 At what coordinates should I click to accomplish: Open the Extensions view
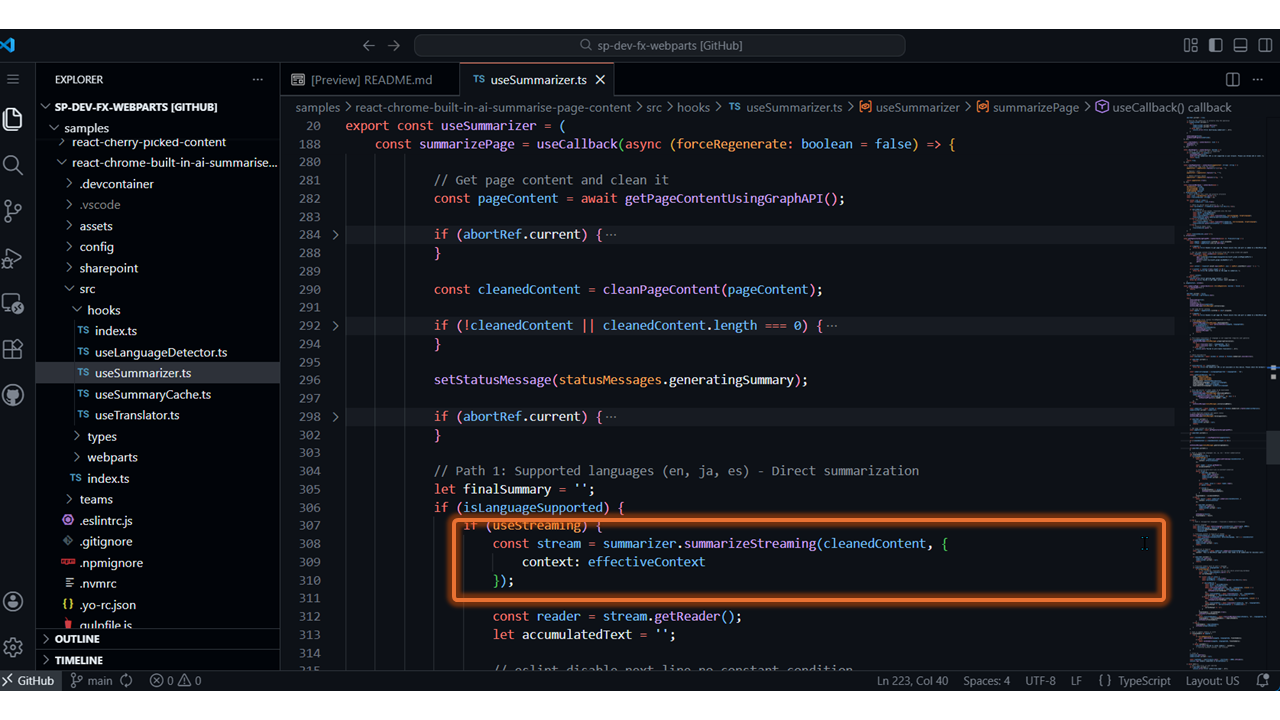coord(13,349)
